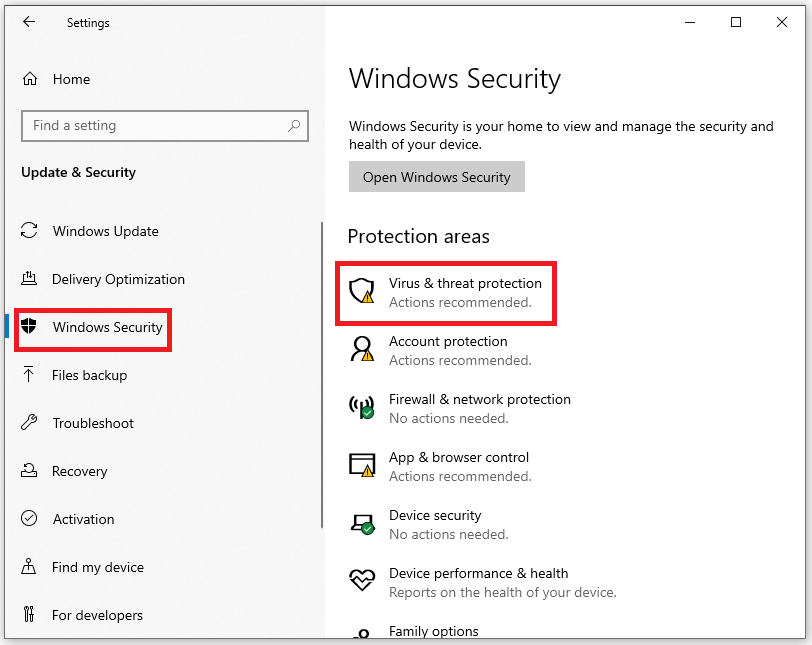
Task: Click the back arrow in Settings
Action: point(28,22)
